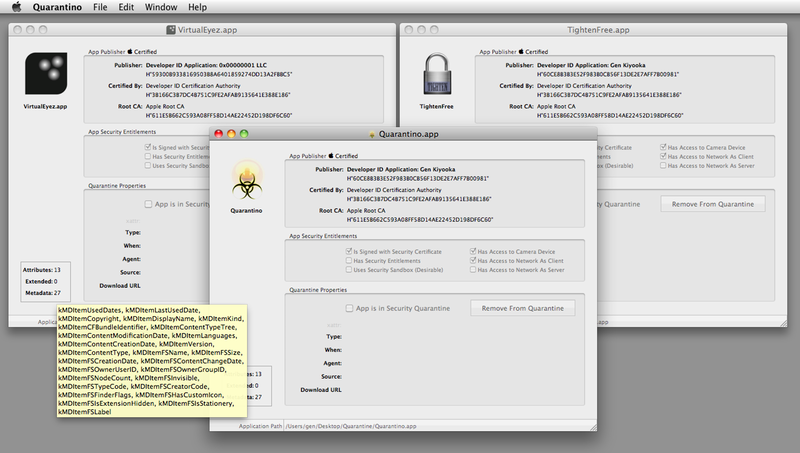Click Developer ID Certification Authority in Quarantino window
Viewport: 800px width, 453px height.
(x=394, y=190)
